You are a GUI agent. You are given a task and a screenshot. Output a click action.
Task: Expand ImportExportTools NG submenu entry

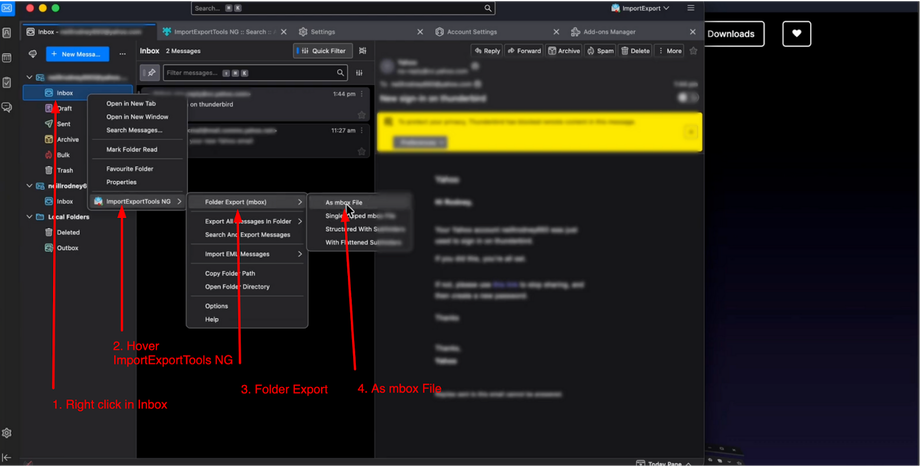(x=138, y=201)
